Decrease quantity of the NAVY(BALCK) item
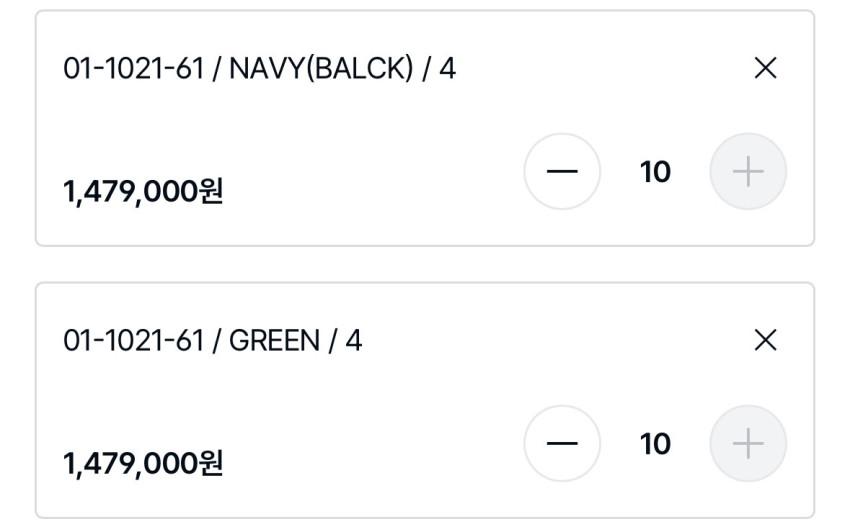The image size is (850, 532). pyautogui.click(x=562, y=172)
